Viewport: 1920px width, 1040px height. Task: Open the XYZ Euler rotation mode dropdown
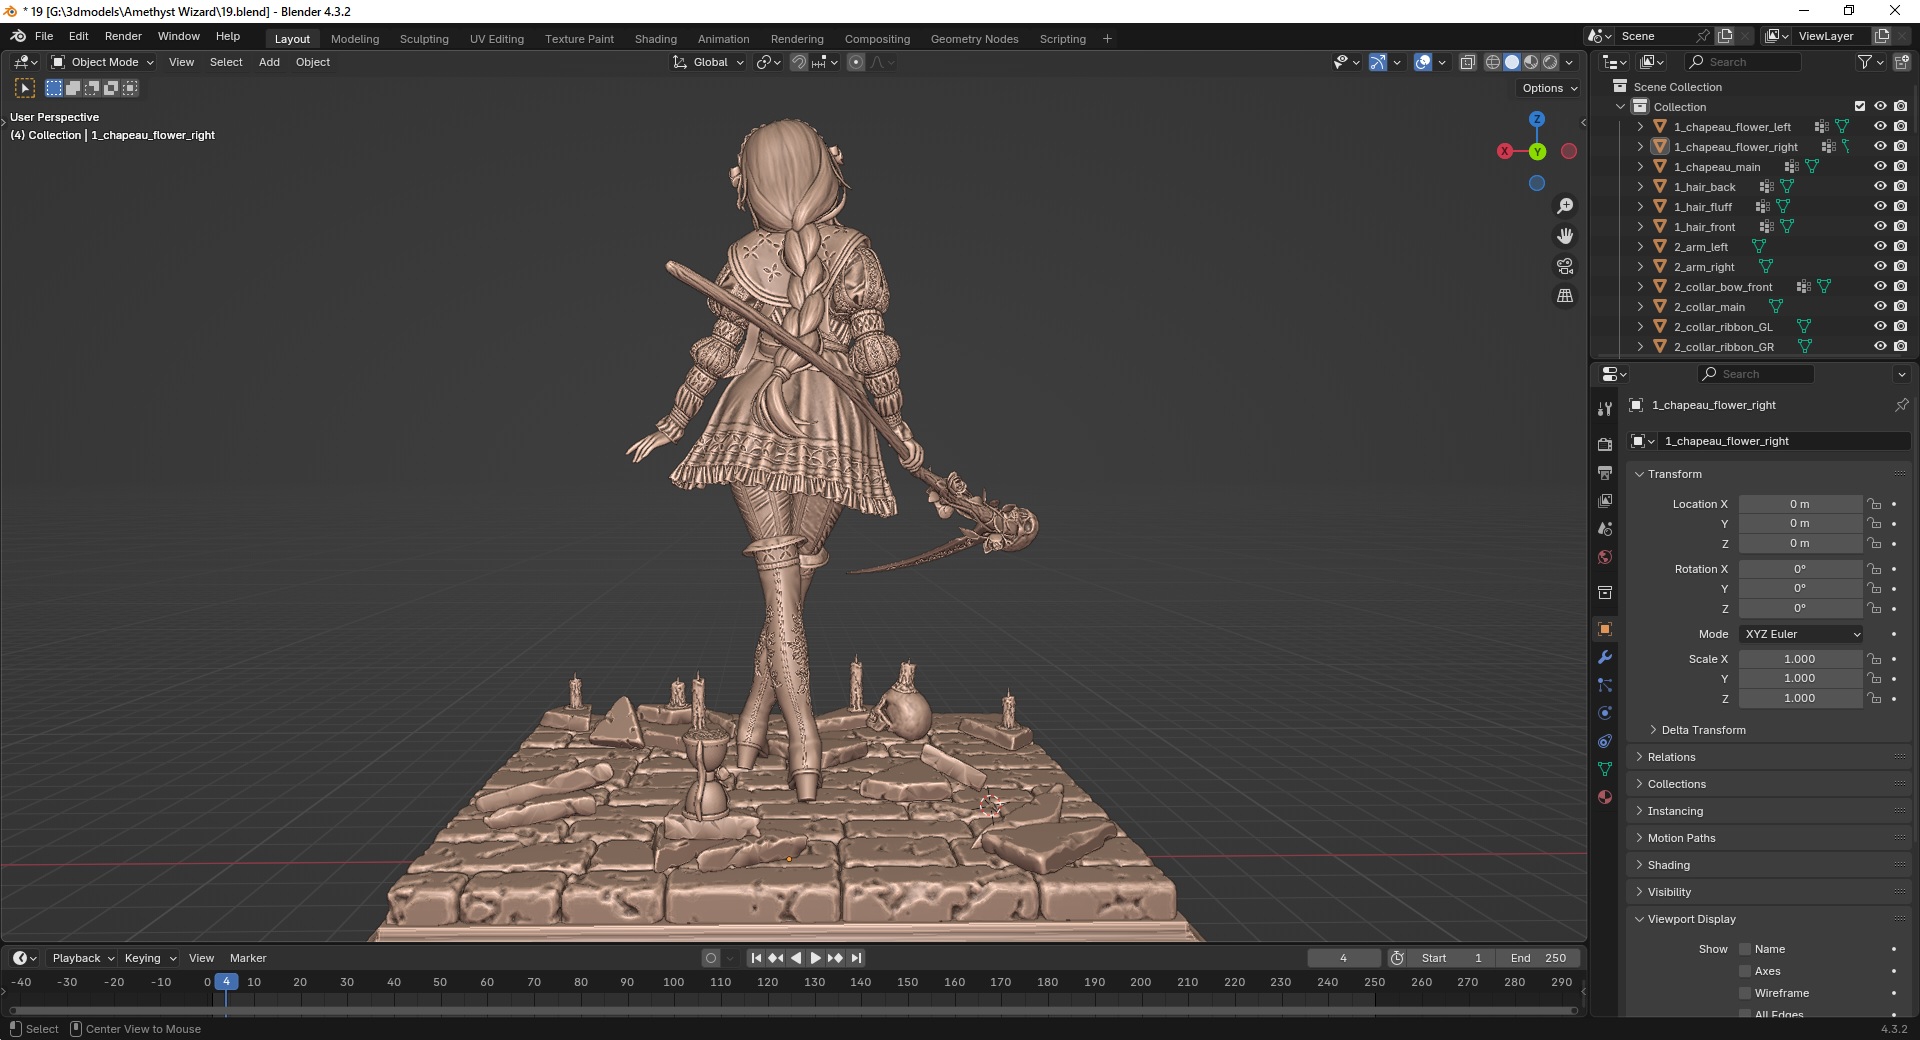pyautogui.click(x=1801, y=634)
